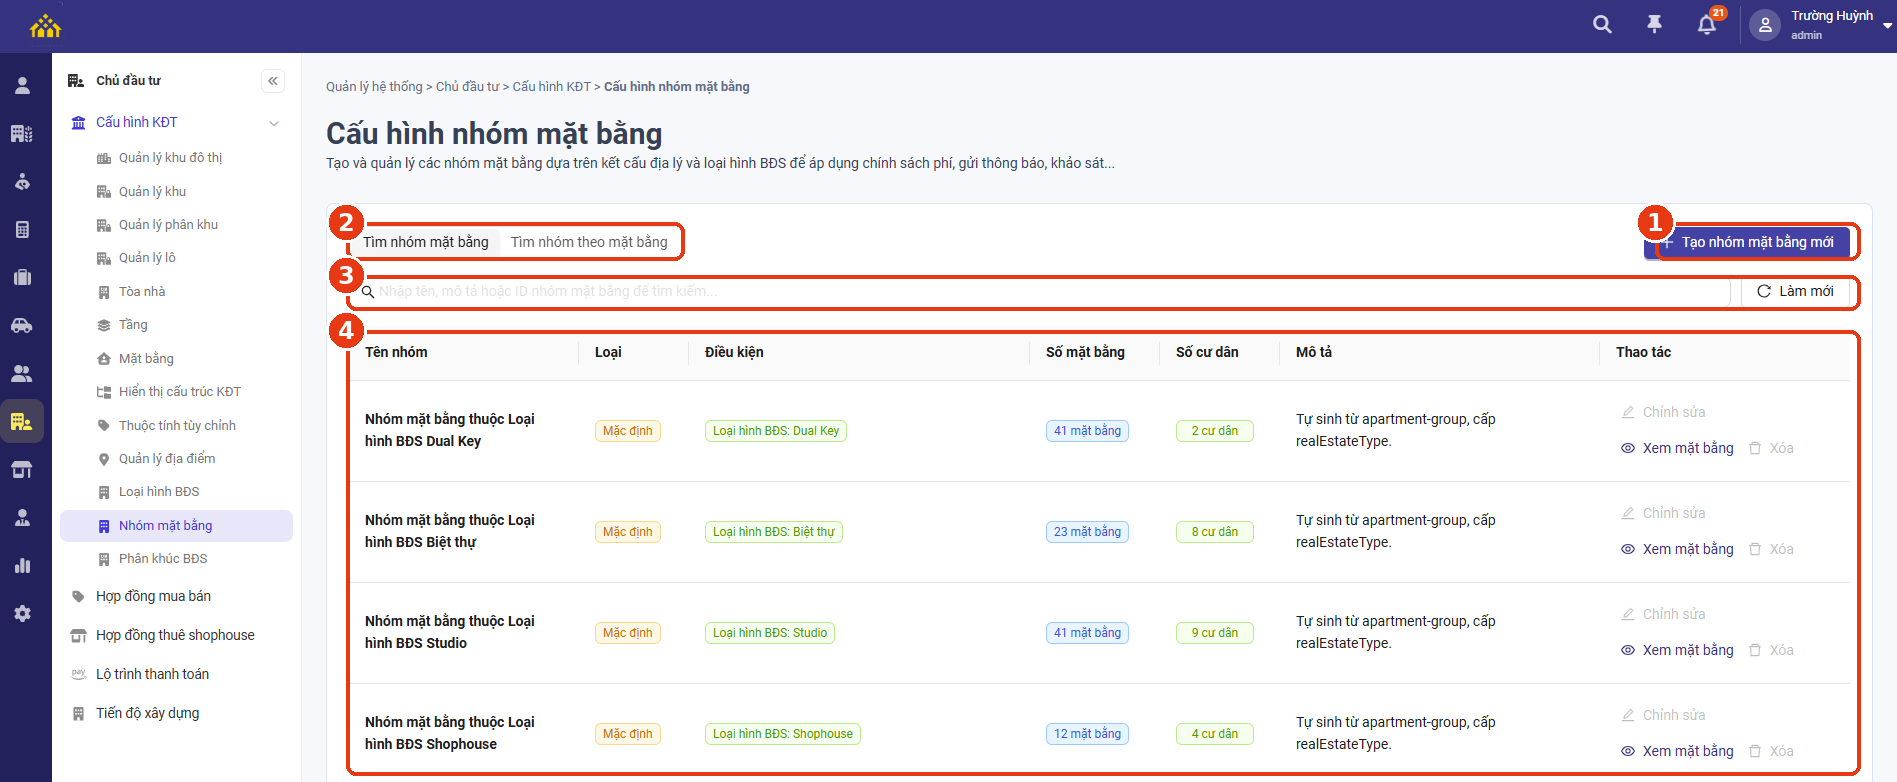Open the calculator icon in the left rail
Viewport: 1897px width, 782px height.
click(x=22, y=230)
